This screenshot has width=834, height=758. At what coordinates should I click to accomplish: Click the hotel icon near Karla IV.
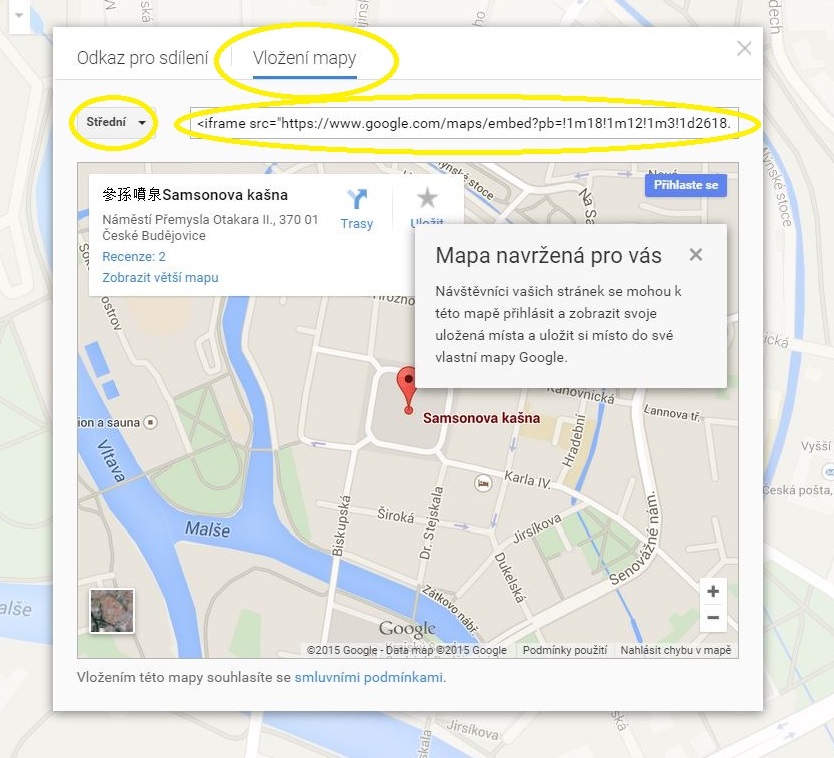point(482,484)
